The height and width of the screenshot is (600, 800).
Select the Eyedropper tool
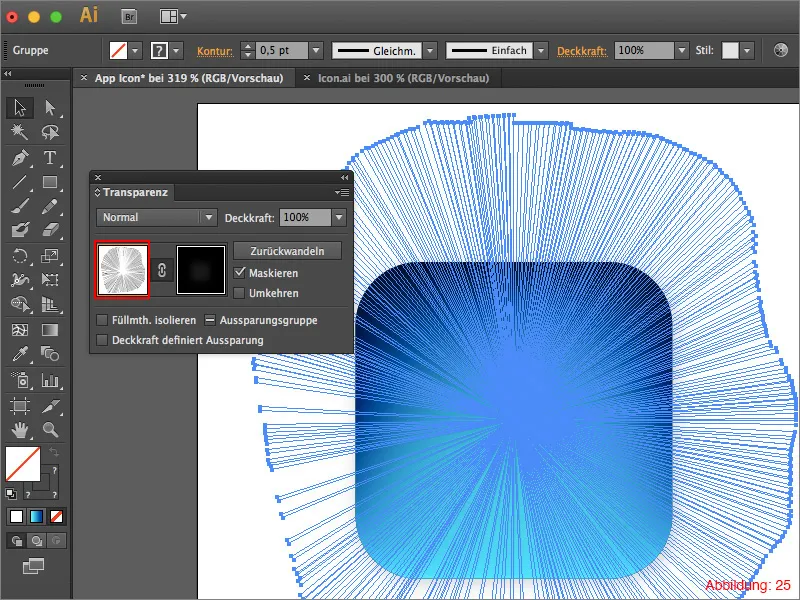[20, 354]
